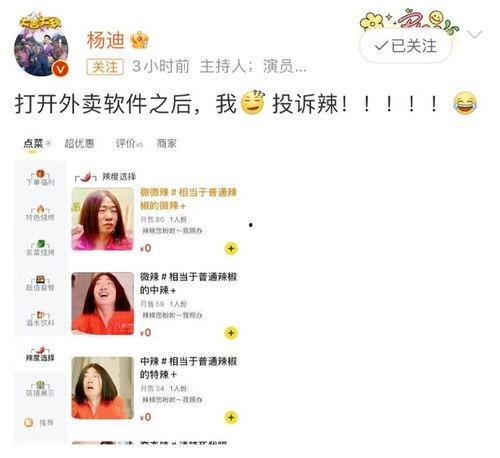
Task: Add 微辣 option with yellow plus
Action: pos(231,333)
